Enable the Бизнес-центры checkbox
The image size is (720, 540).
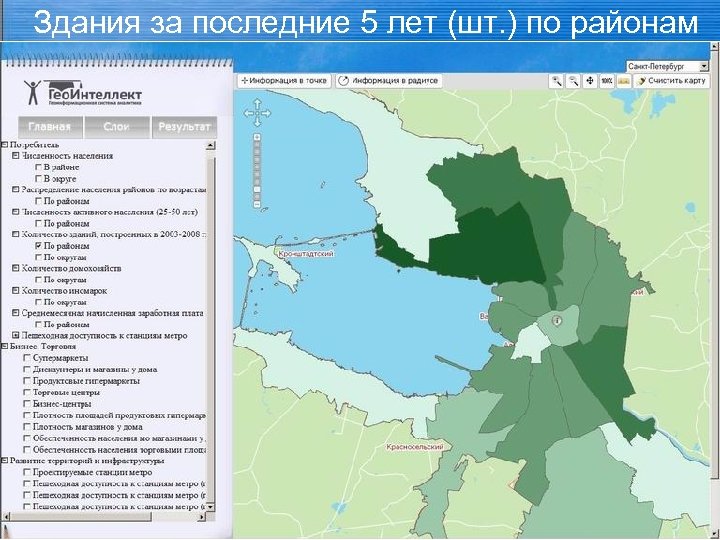click(x=28, y=404)
